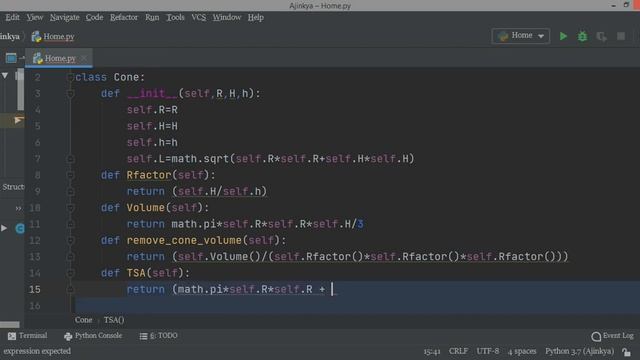Select the Home.py editor tab

[x=60, y=58]
